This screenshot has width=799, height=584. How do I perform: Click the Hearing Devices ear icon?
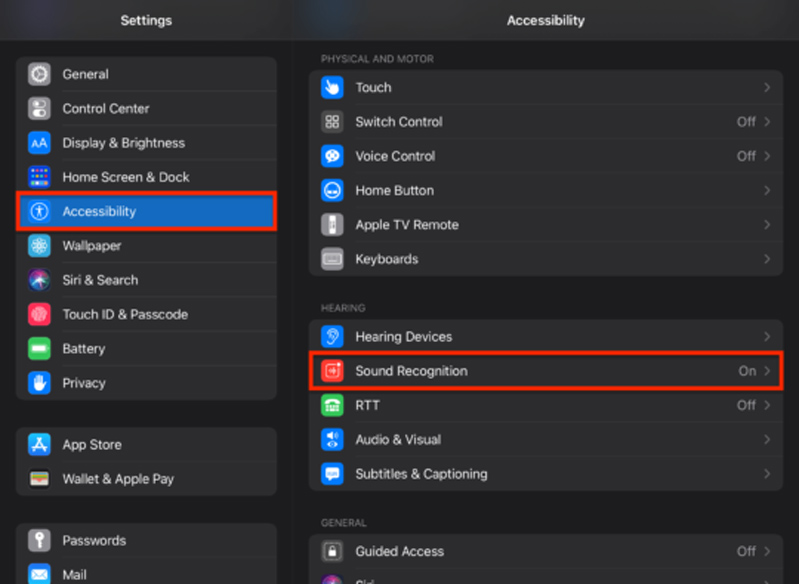[332, 336]
